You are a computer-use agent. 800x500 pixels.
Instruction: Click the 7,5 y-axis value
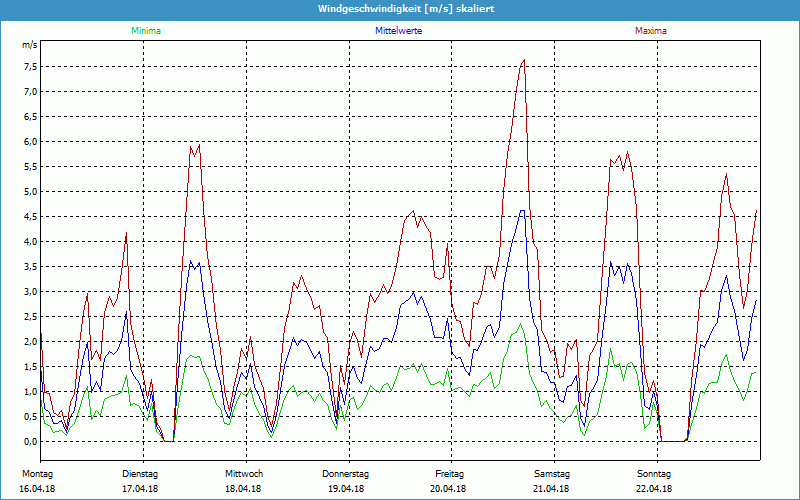pyautogui.click(x=30, y=67)
